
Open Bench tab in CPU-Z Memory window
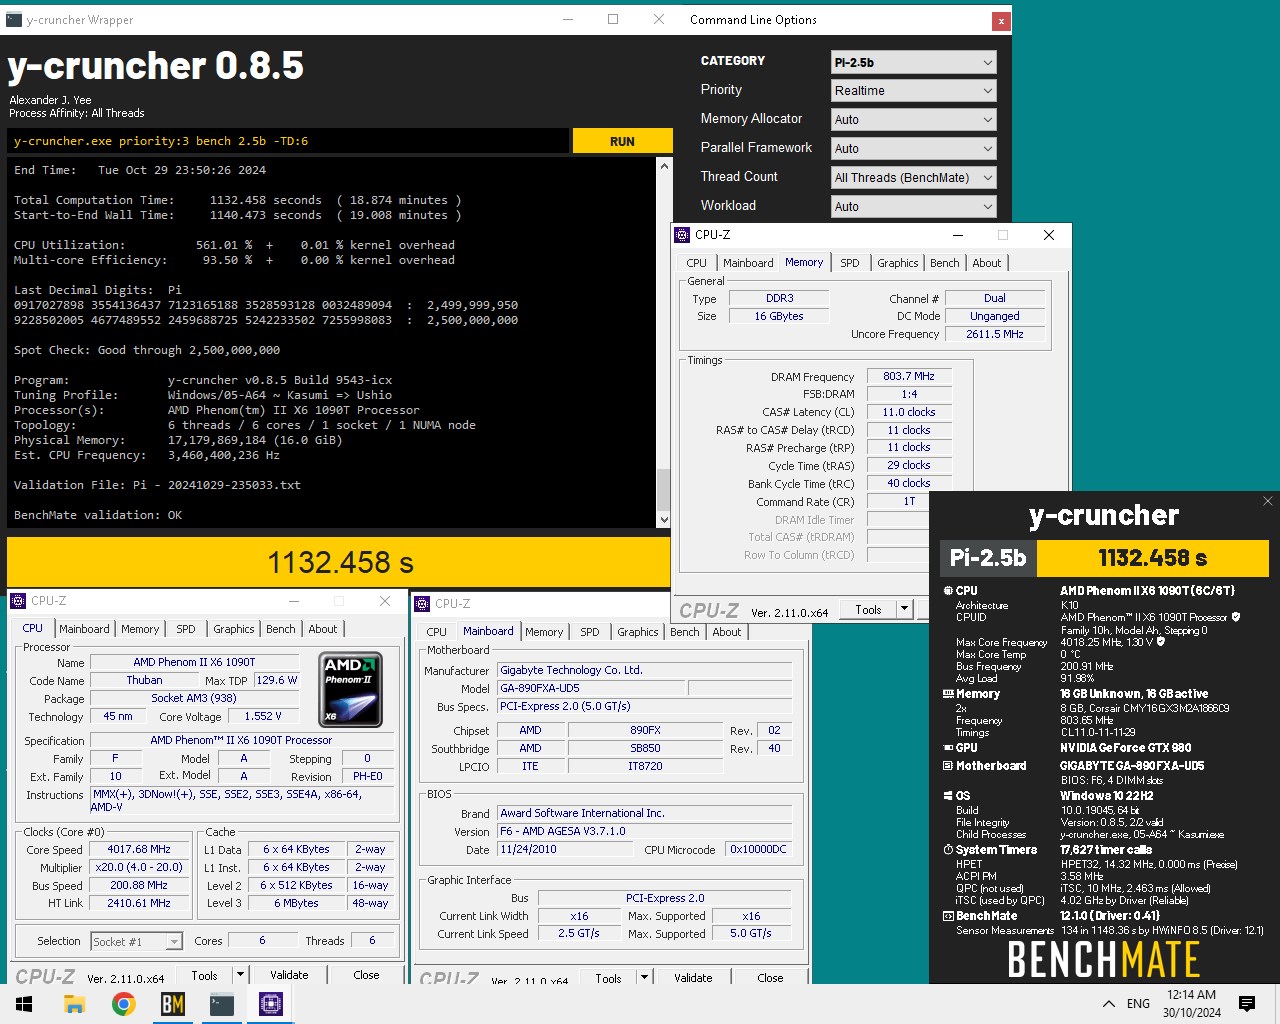click(944, 263)
